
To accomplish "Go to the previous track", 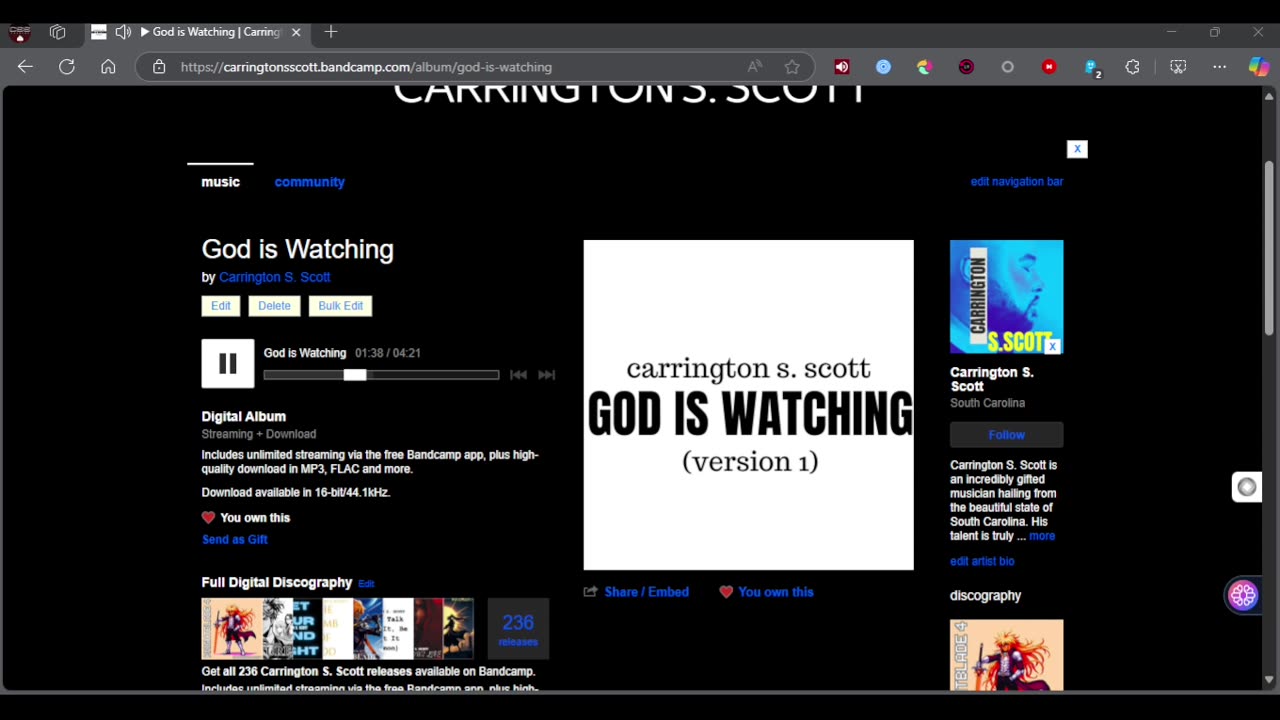I will [x=518, y=375].
